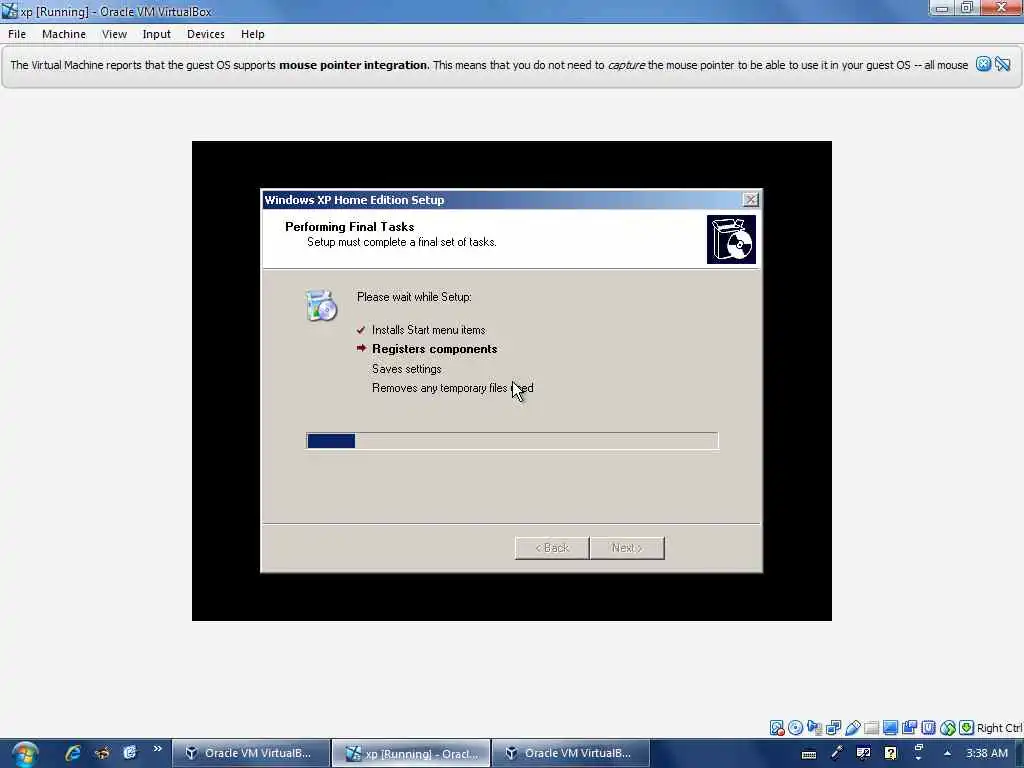Click the 3:38 AM clock
The width and height of the screenshot is (1024, 768).
[x=987, y=753]
